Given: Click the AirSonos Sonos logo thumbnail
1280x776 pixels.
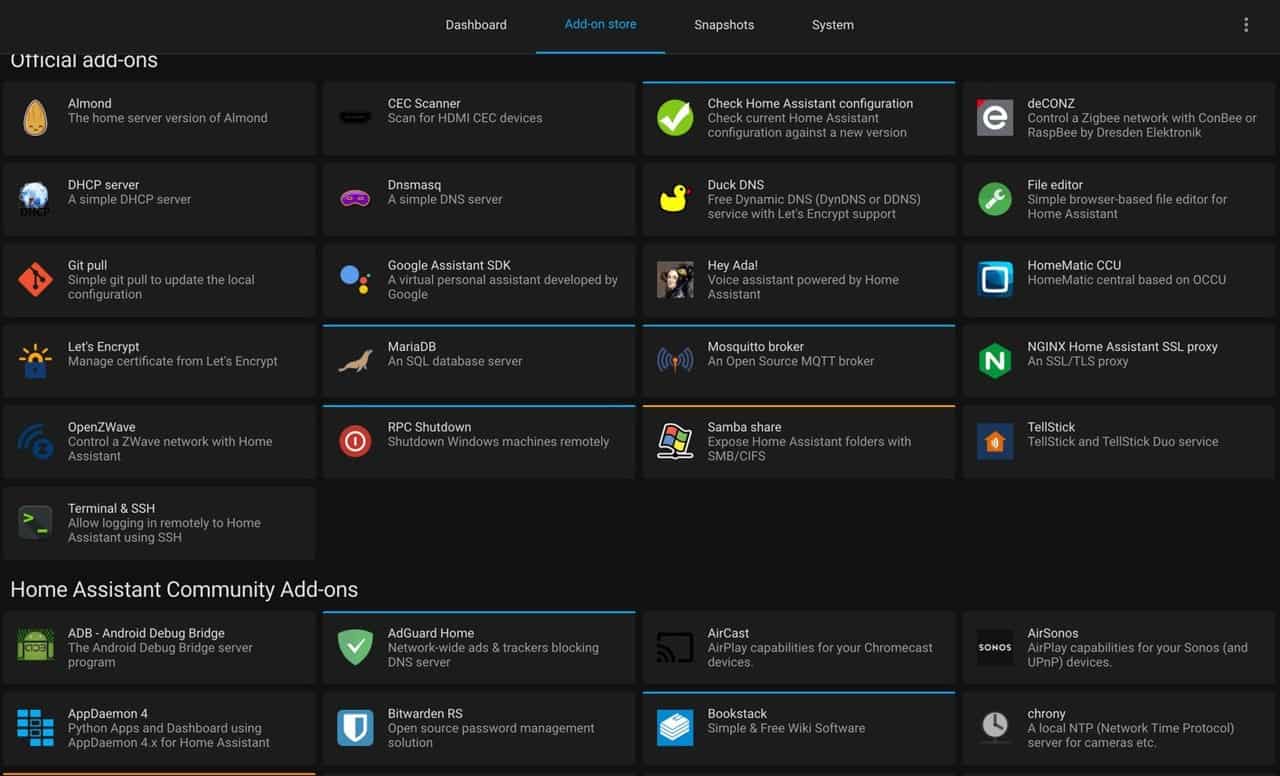Looking at the screenshot, I should coord(995,647).
